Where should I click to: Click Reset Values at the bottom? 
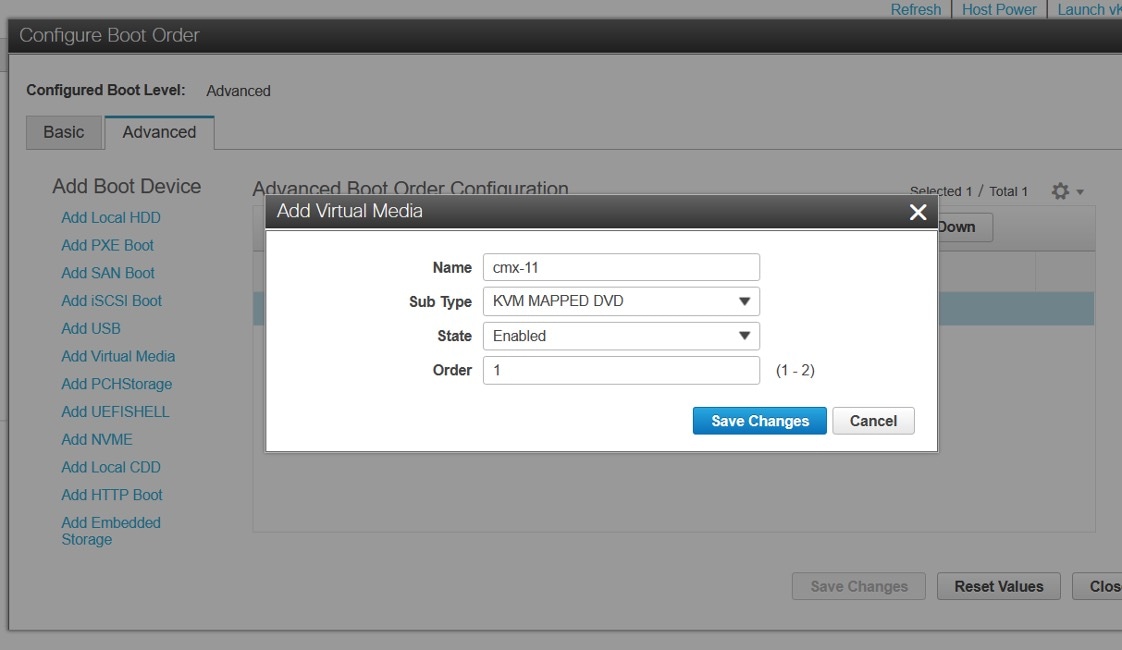coord(997,586)
